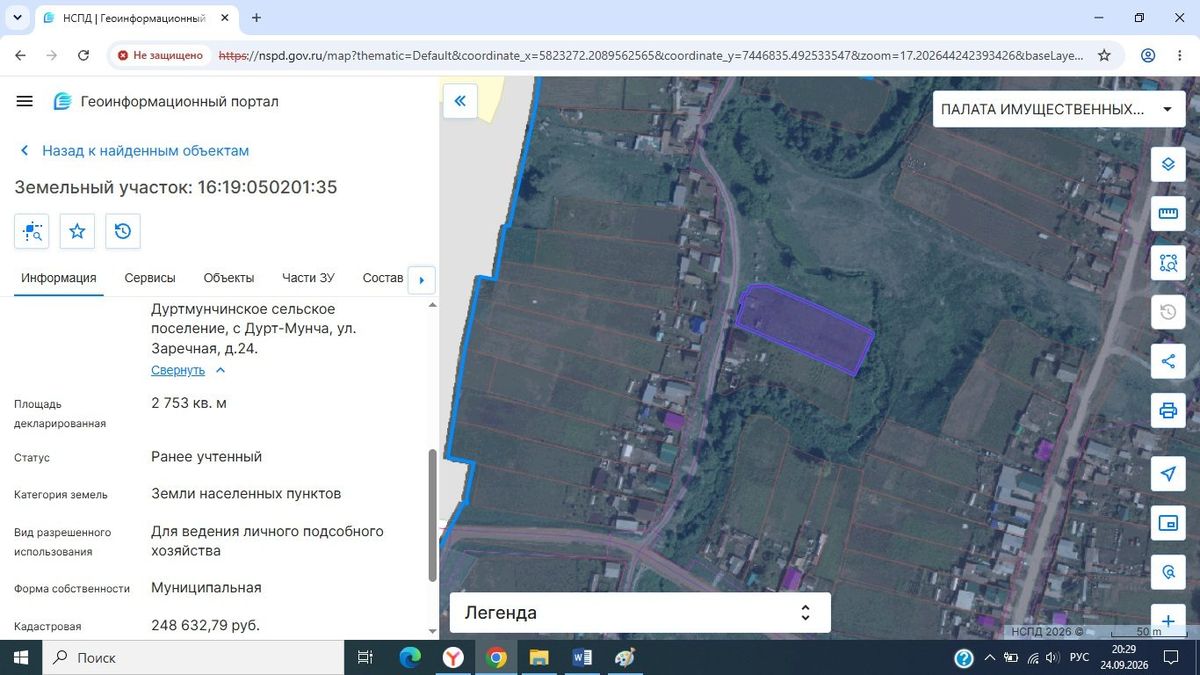This screenshot has height=675, width=1200.
Task: Print the current map
Action: (1168, 410)
